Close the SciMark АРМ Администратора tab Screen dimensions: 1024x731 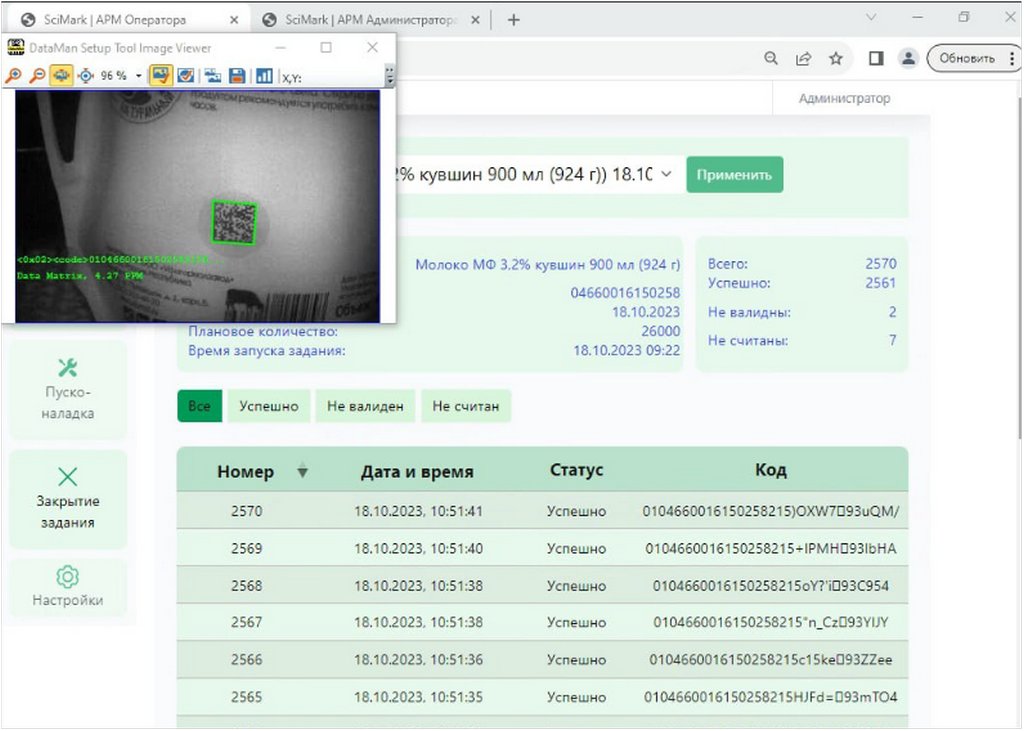point(475,20)
